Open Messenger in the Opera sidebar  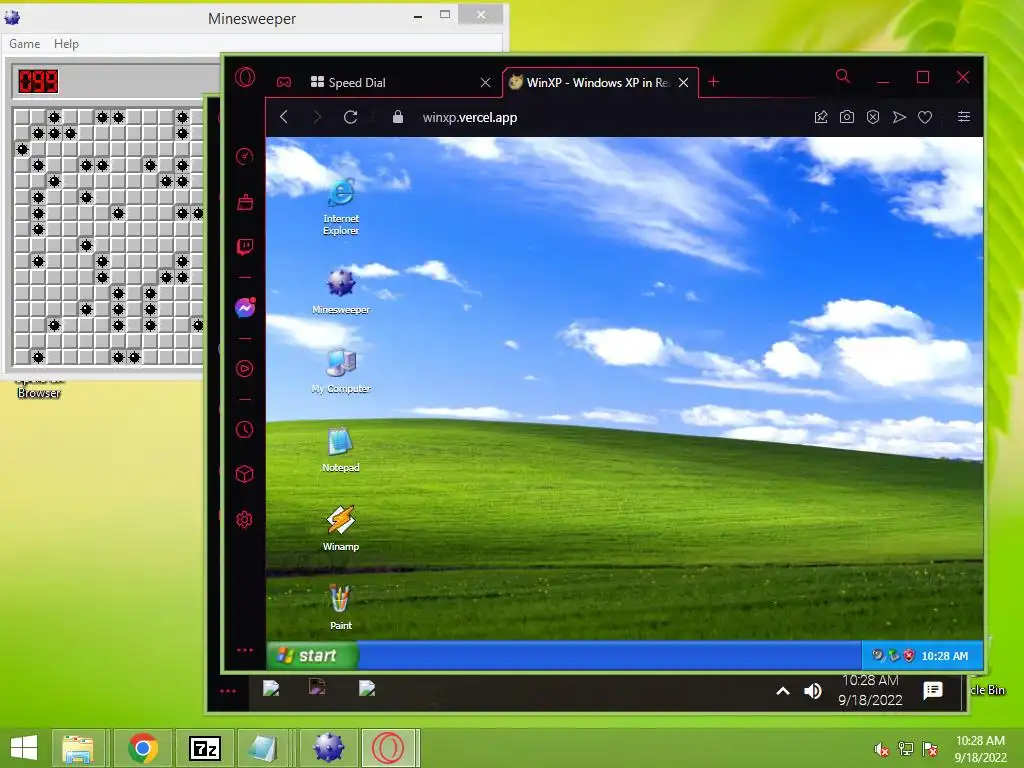[245, 308]
